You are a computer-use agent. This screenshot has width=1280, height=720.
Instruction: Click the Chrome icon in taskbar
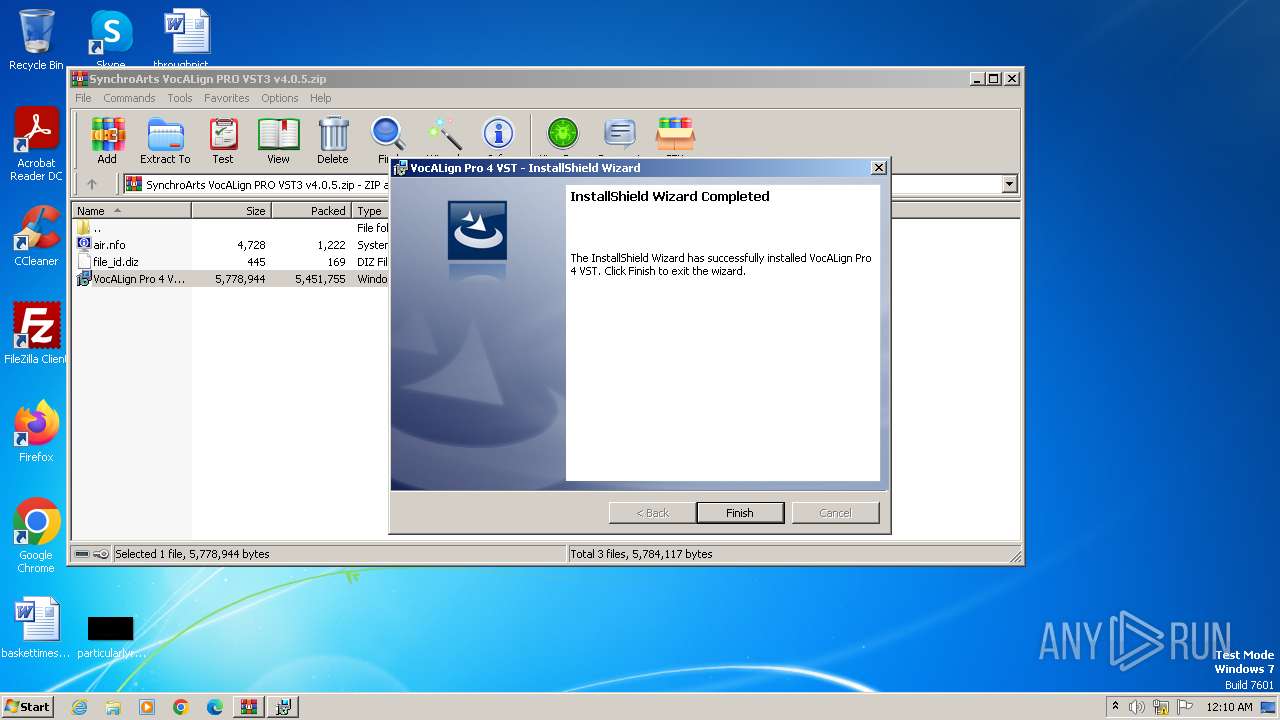pos(180,707)
